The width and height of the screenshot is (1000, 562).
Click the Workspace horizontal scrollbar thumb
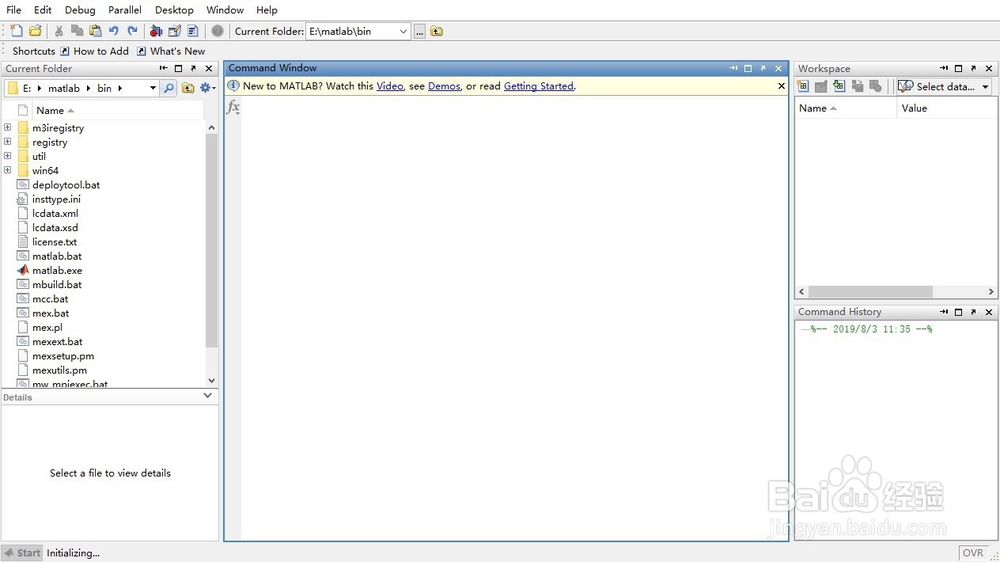pyautogui.click(x=870, y=292)
